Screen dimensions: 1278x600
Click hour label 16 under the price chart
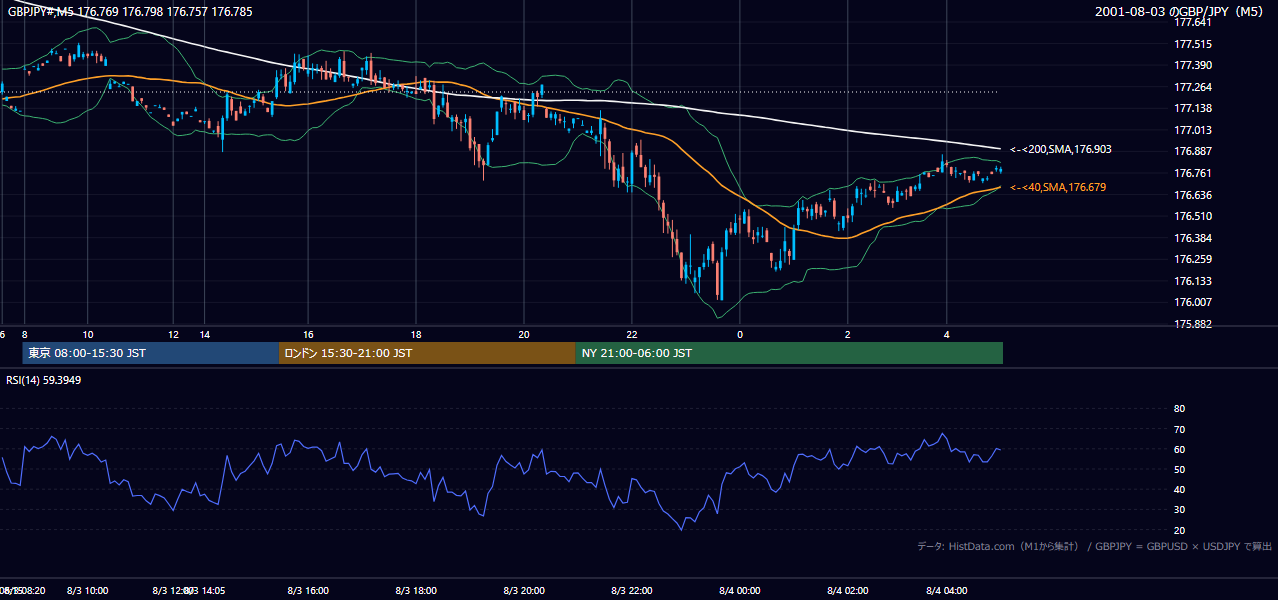(x=308, y=334)
